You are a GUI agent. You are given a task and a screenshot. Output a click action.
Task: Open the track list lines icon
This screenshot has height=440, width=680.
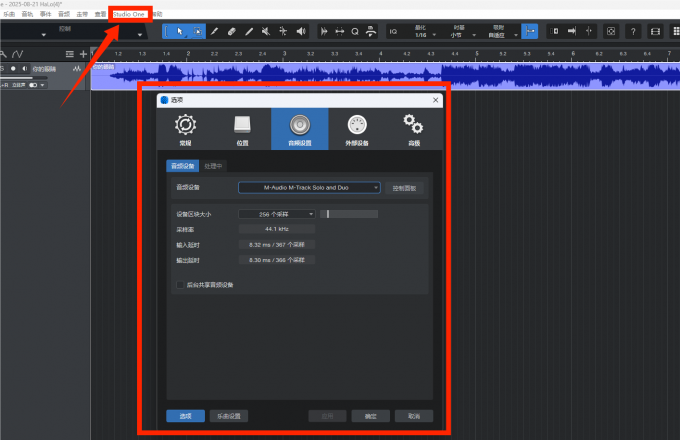coord(69,54)
